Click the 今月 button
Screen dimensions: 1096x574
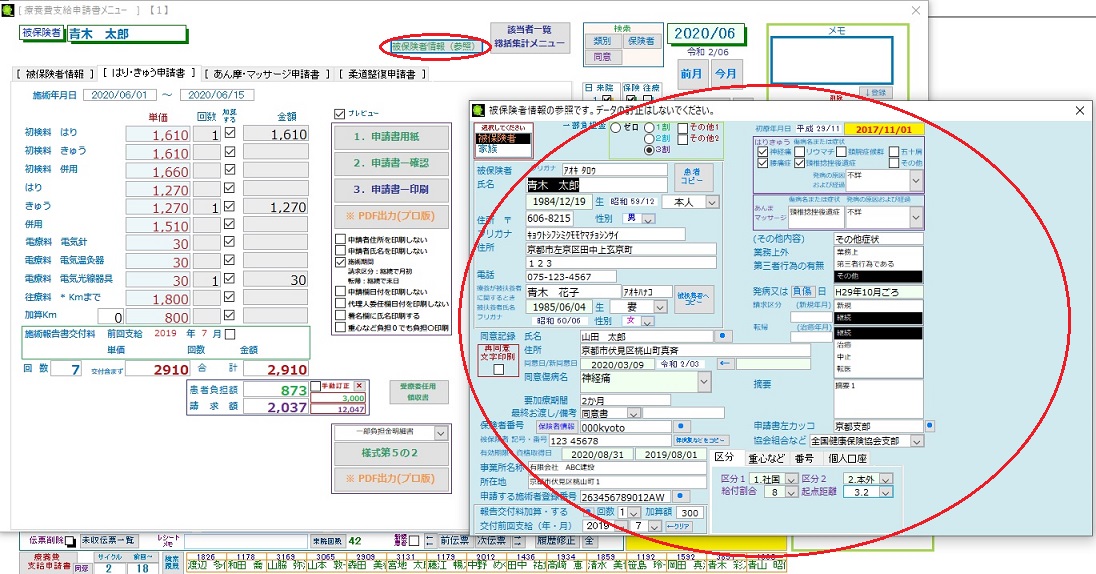(x=725, y=73)
